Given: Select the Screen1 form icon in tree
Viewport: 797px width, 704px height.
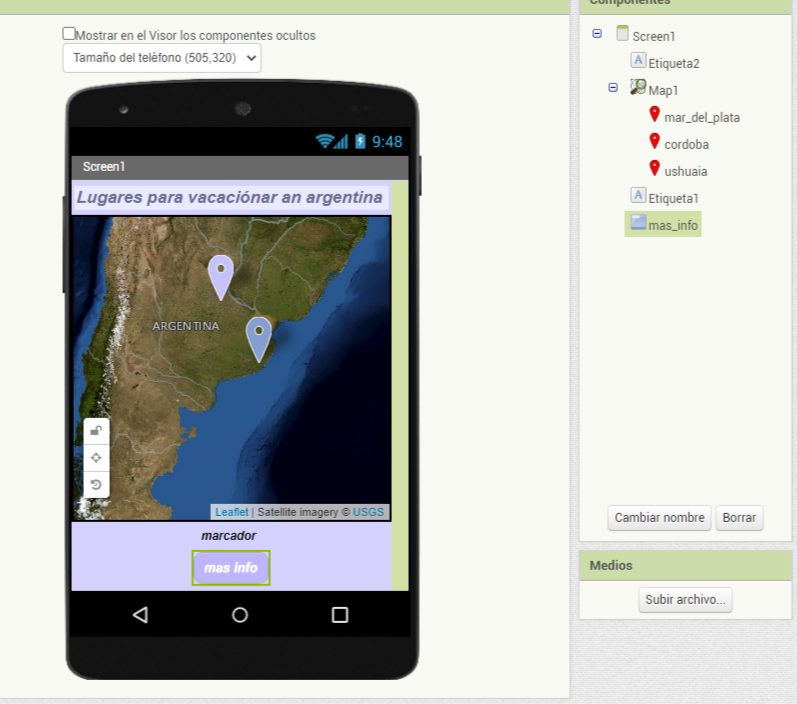Looking at the screenshot, I should (x=622, y=33).
